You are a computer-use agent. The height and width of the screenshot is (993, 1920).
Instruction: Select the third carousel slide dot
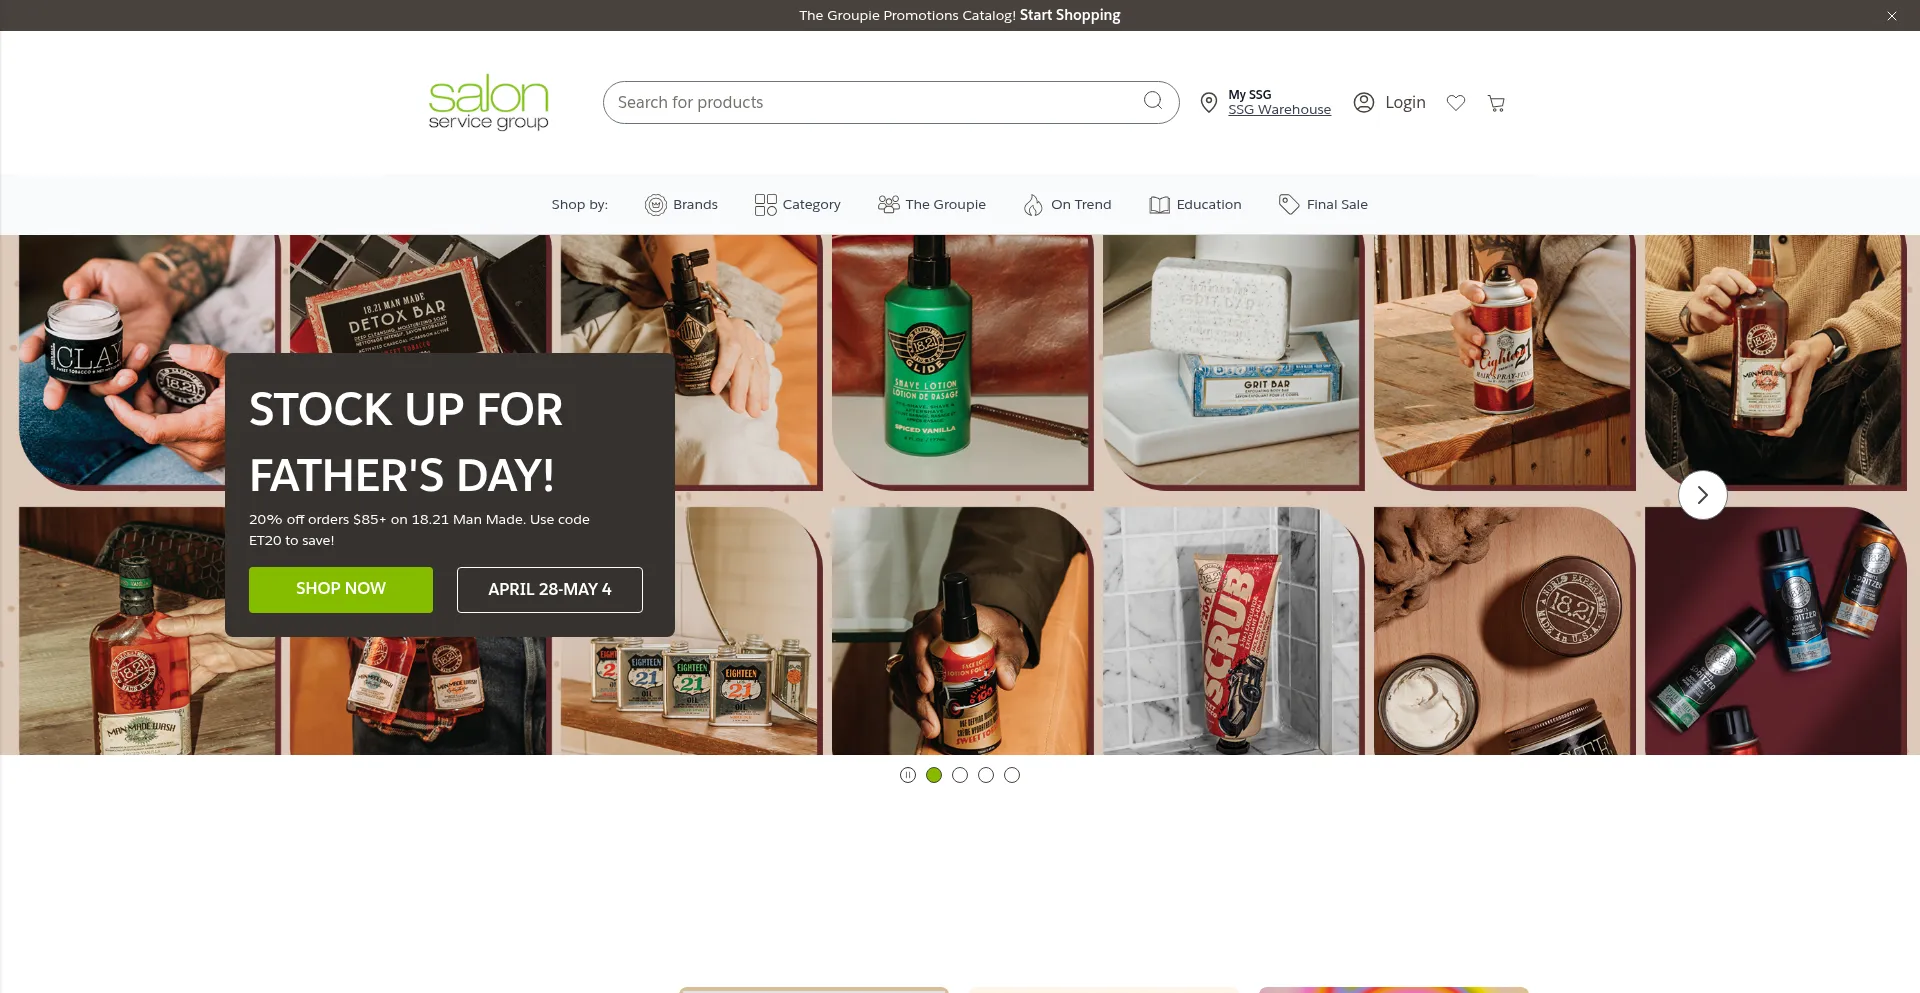pyautogui.click(x=986, y=775)
